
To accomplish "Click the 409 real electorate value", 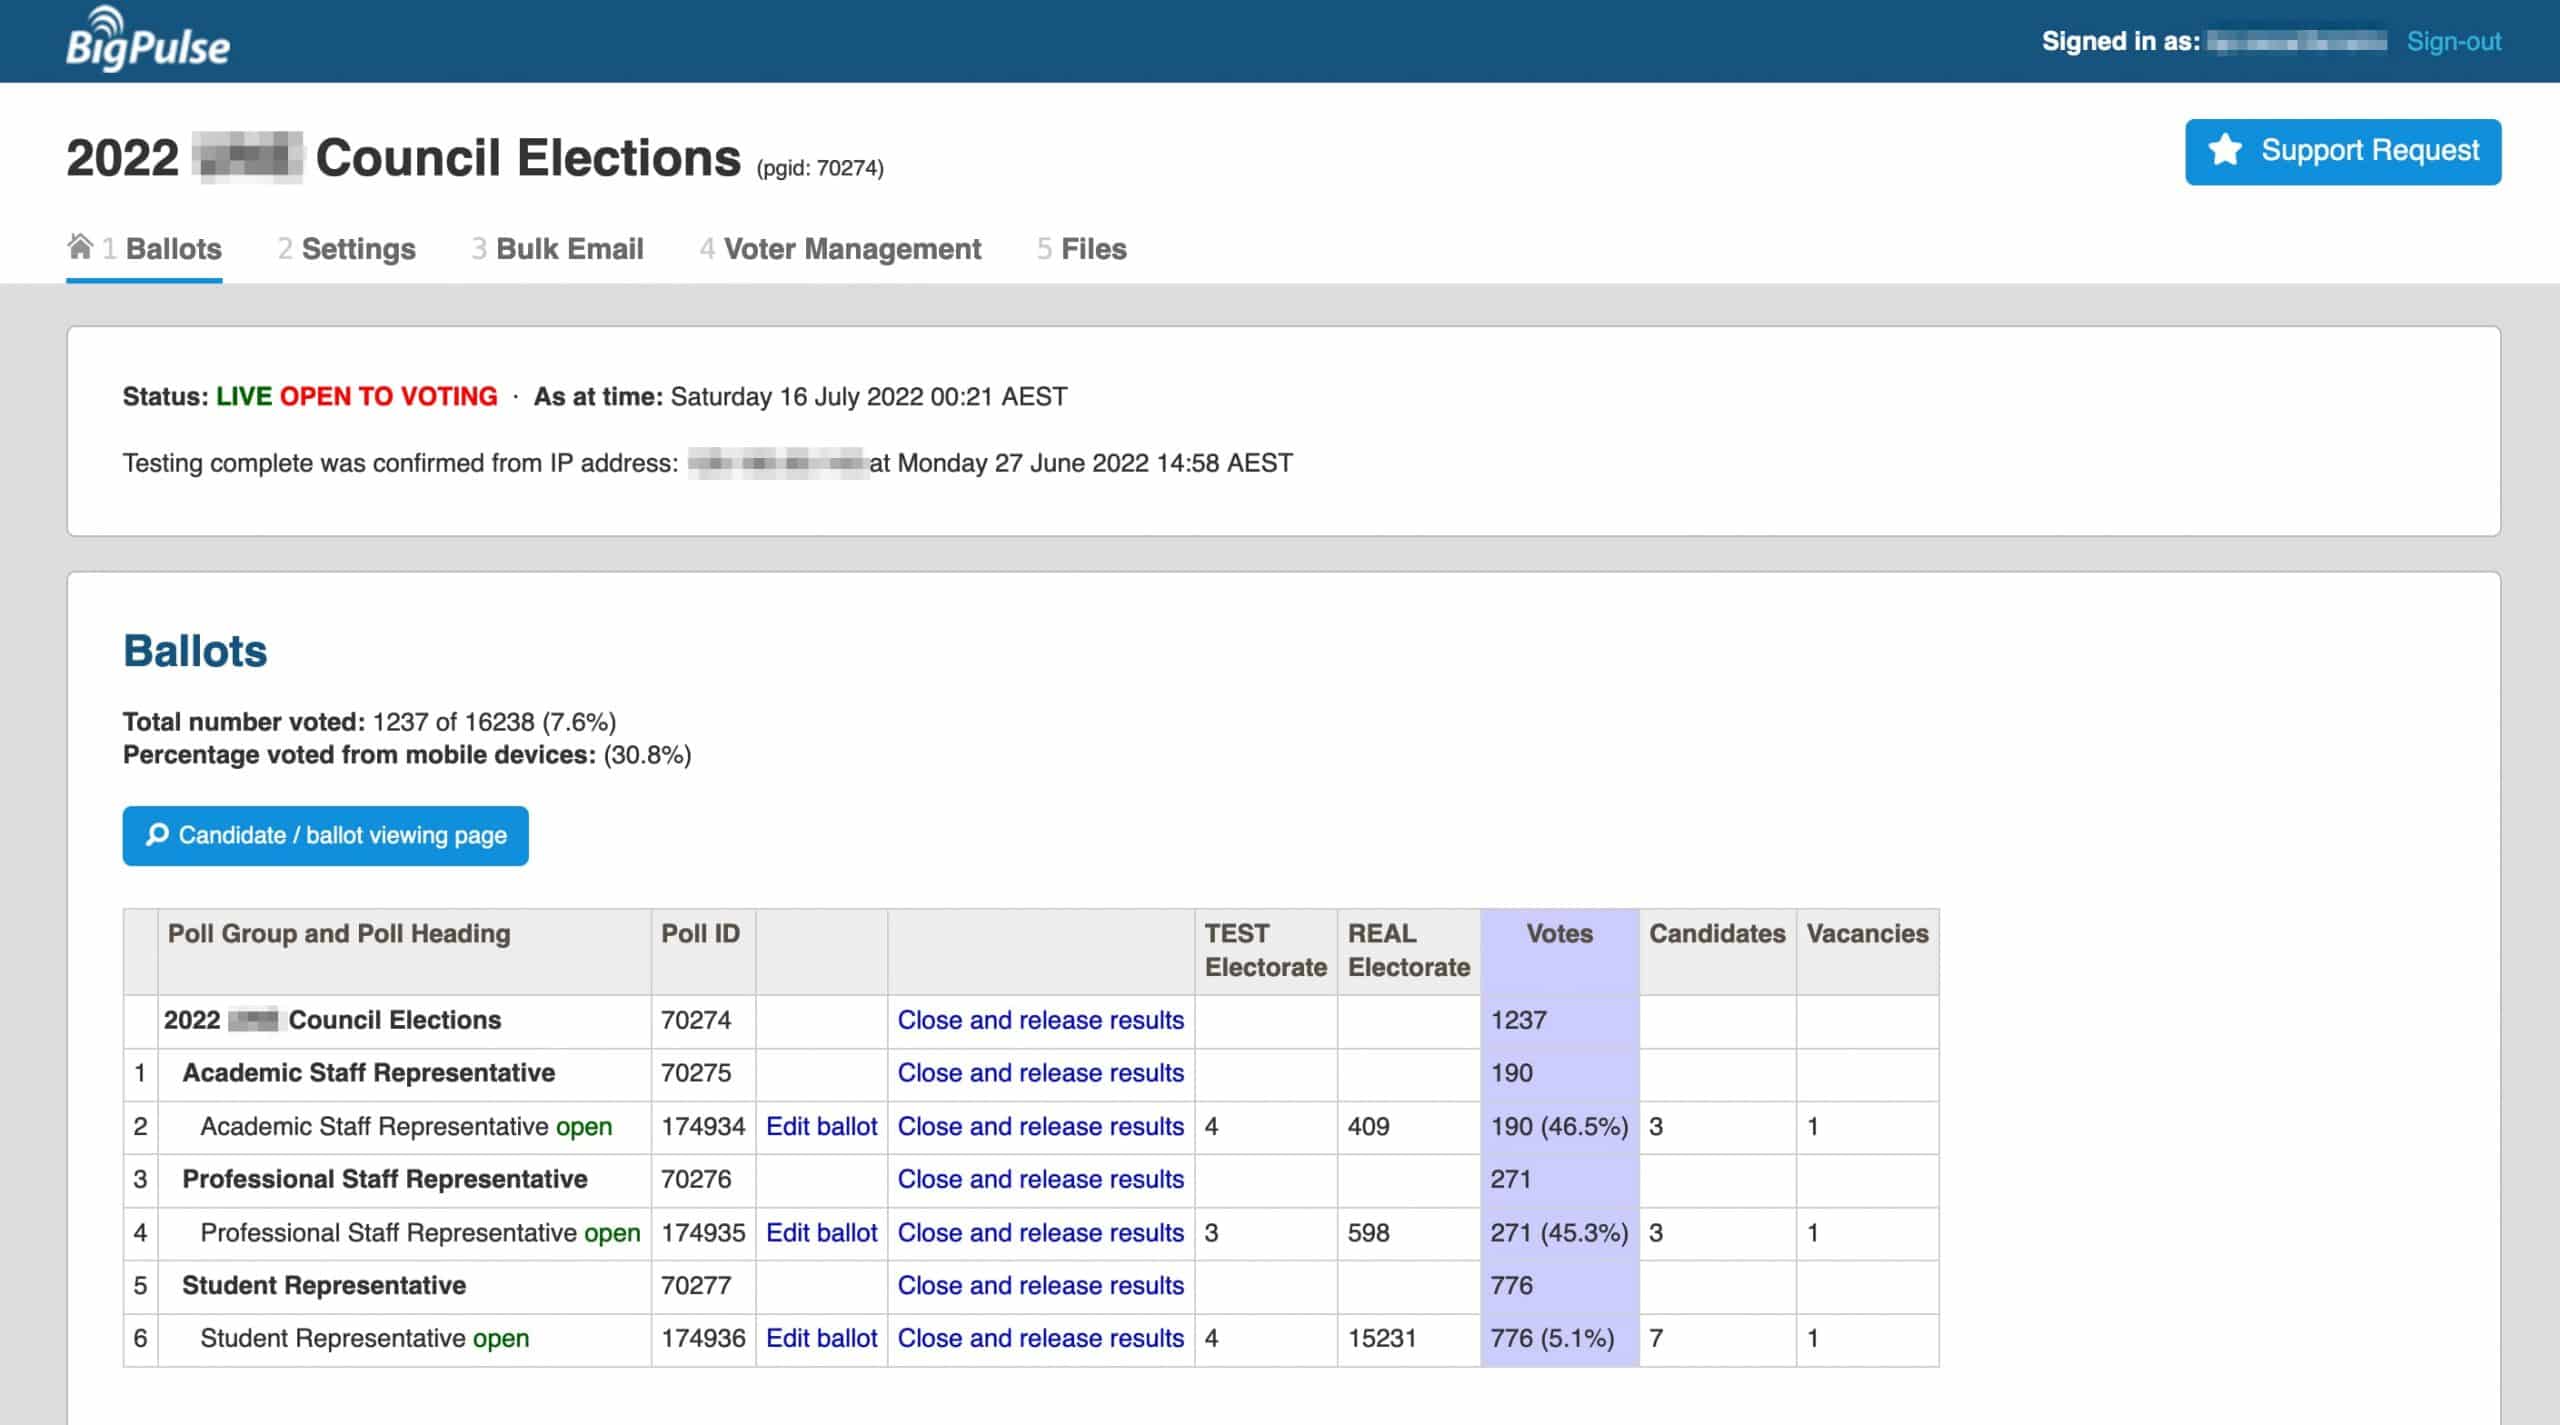I will (1368, 1127).
